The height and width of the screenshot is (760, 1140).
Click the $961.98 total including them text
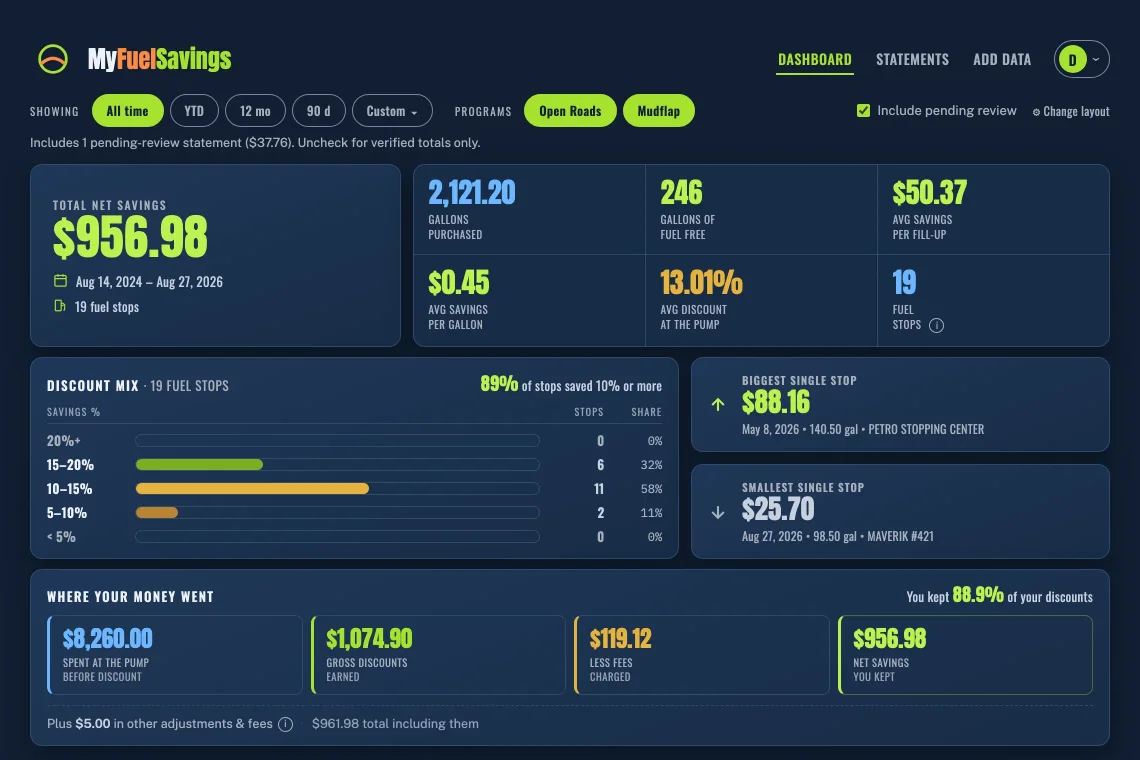tap(395, 724)
